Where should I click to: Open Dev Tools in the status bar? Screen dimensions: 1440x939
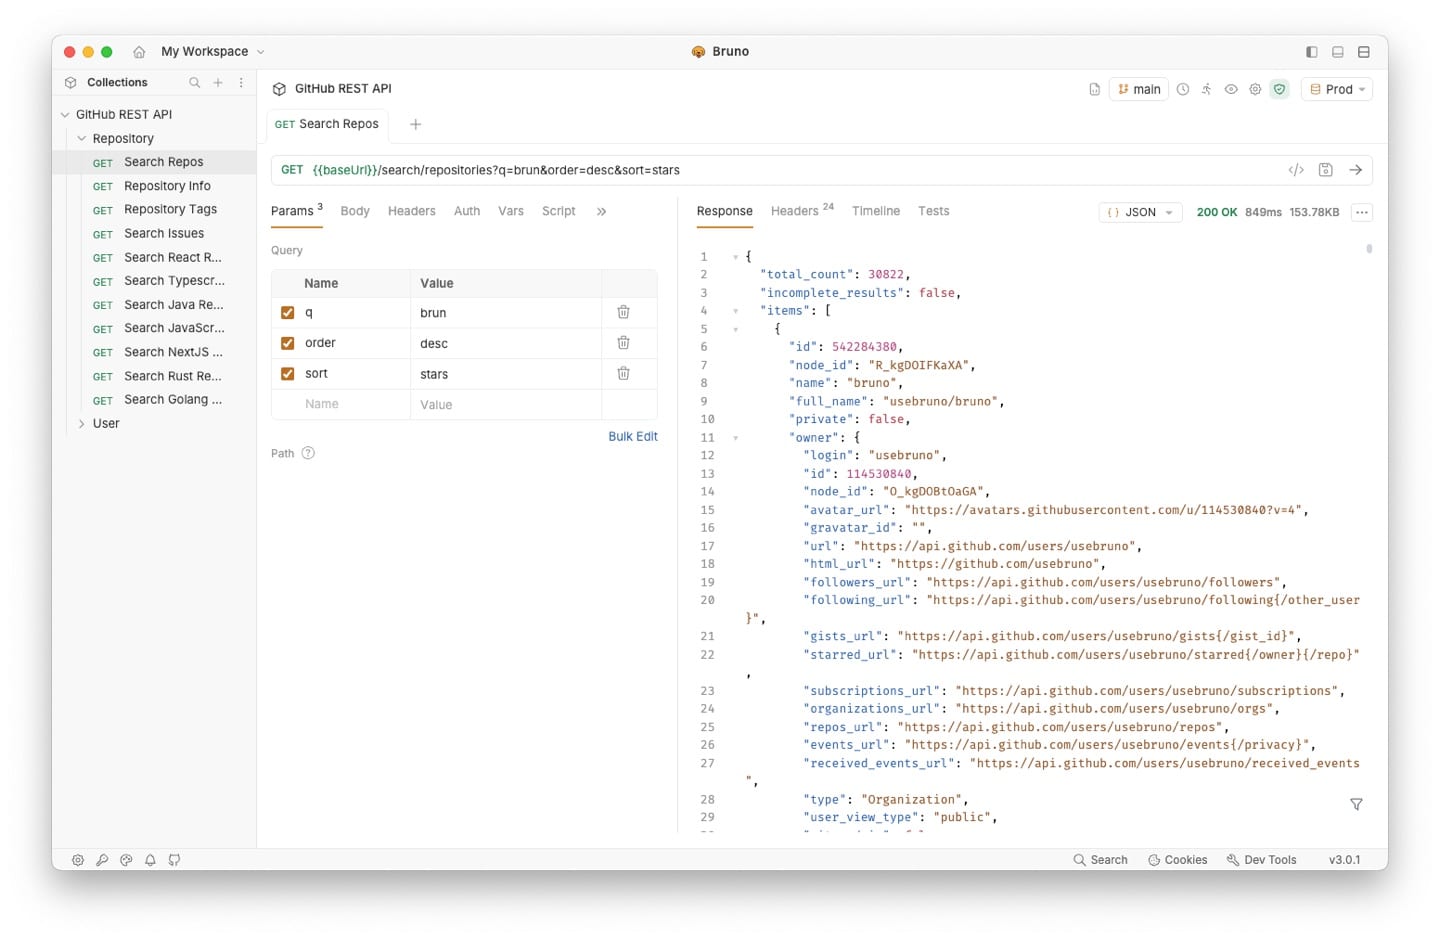tap(1262, 860)
